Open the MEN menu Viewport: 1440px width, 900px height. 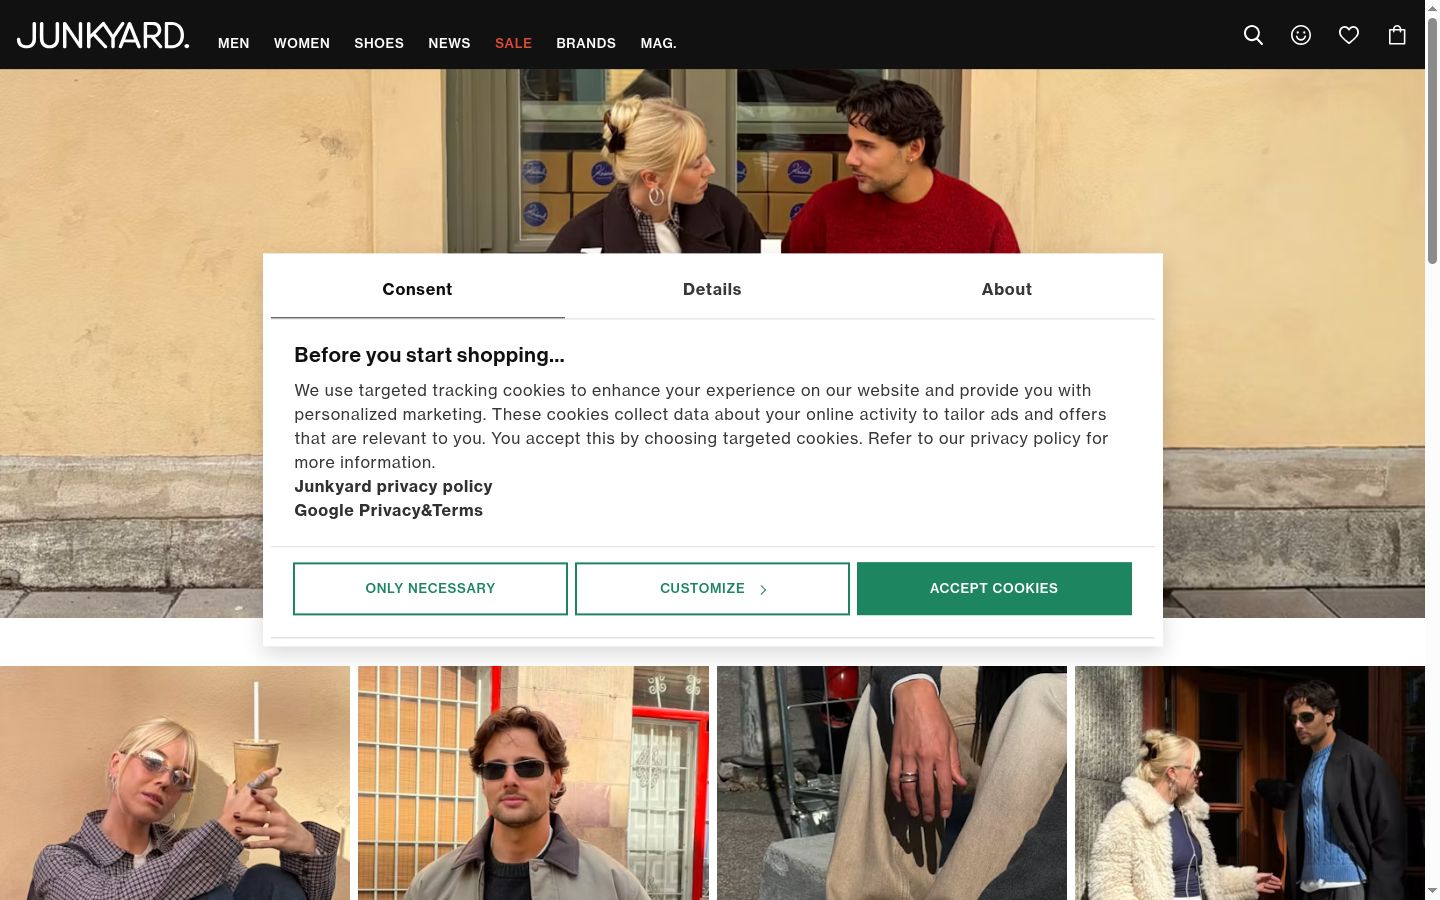coord(234,43)
